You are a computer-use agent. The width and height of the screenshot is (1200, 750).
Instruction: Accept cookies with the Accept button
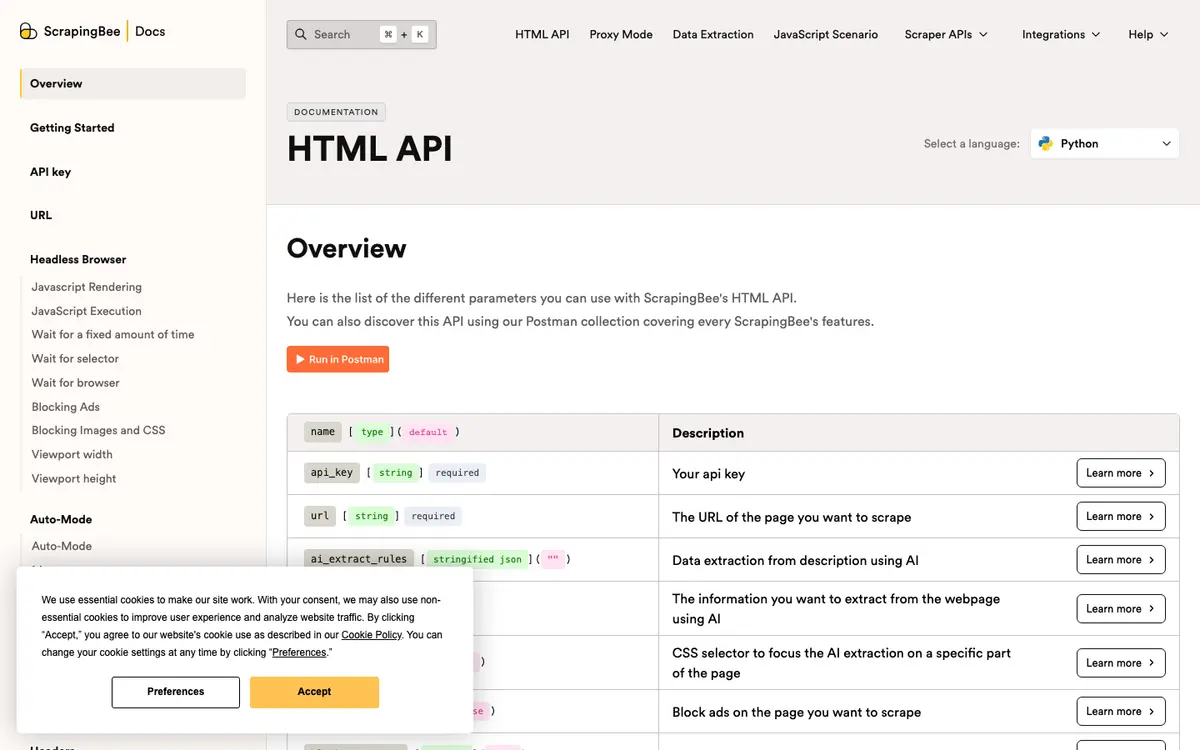pyautogui.click(x=314, y=692)
